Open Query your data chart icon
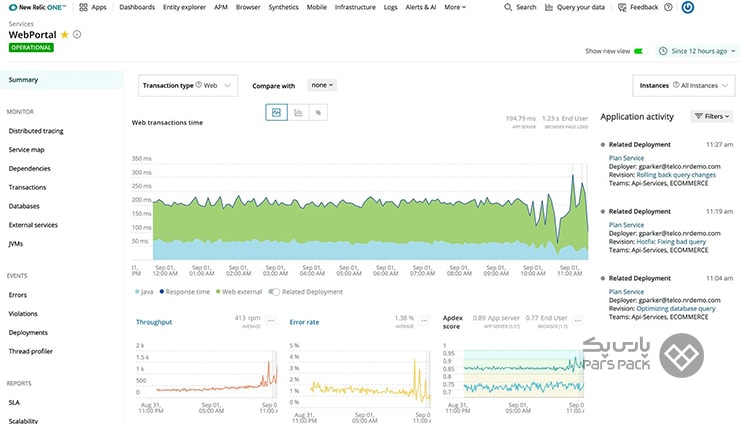The height and width of the screenshot is (424, 750). click(x=549, y=7)
